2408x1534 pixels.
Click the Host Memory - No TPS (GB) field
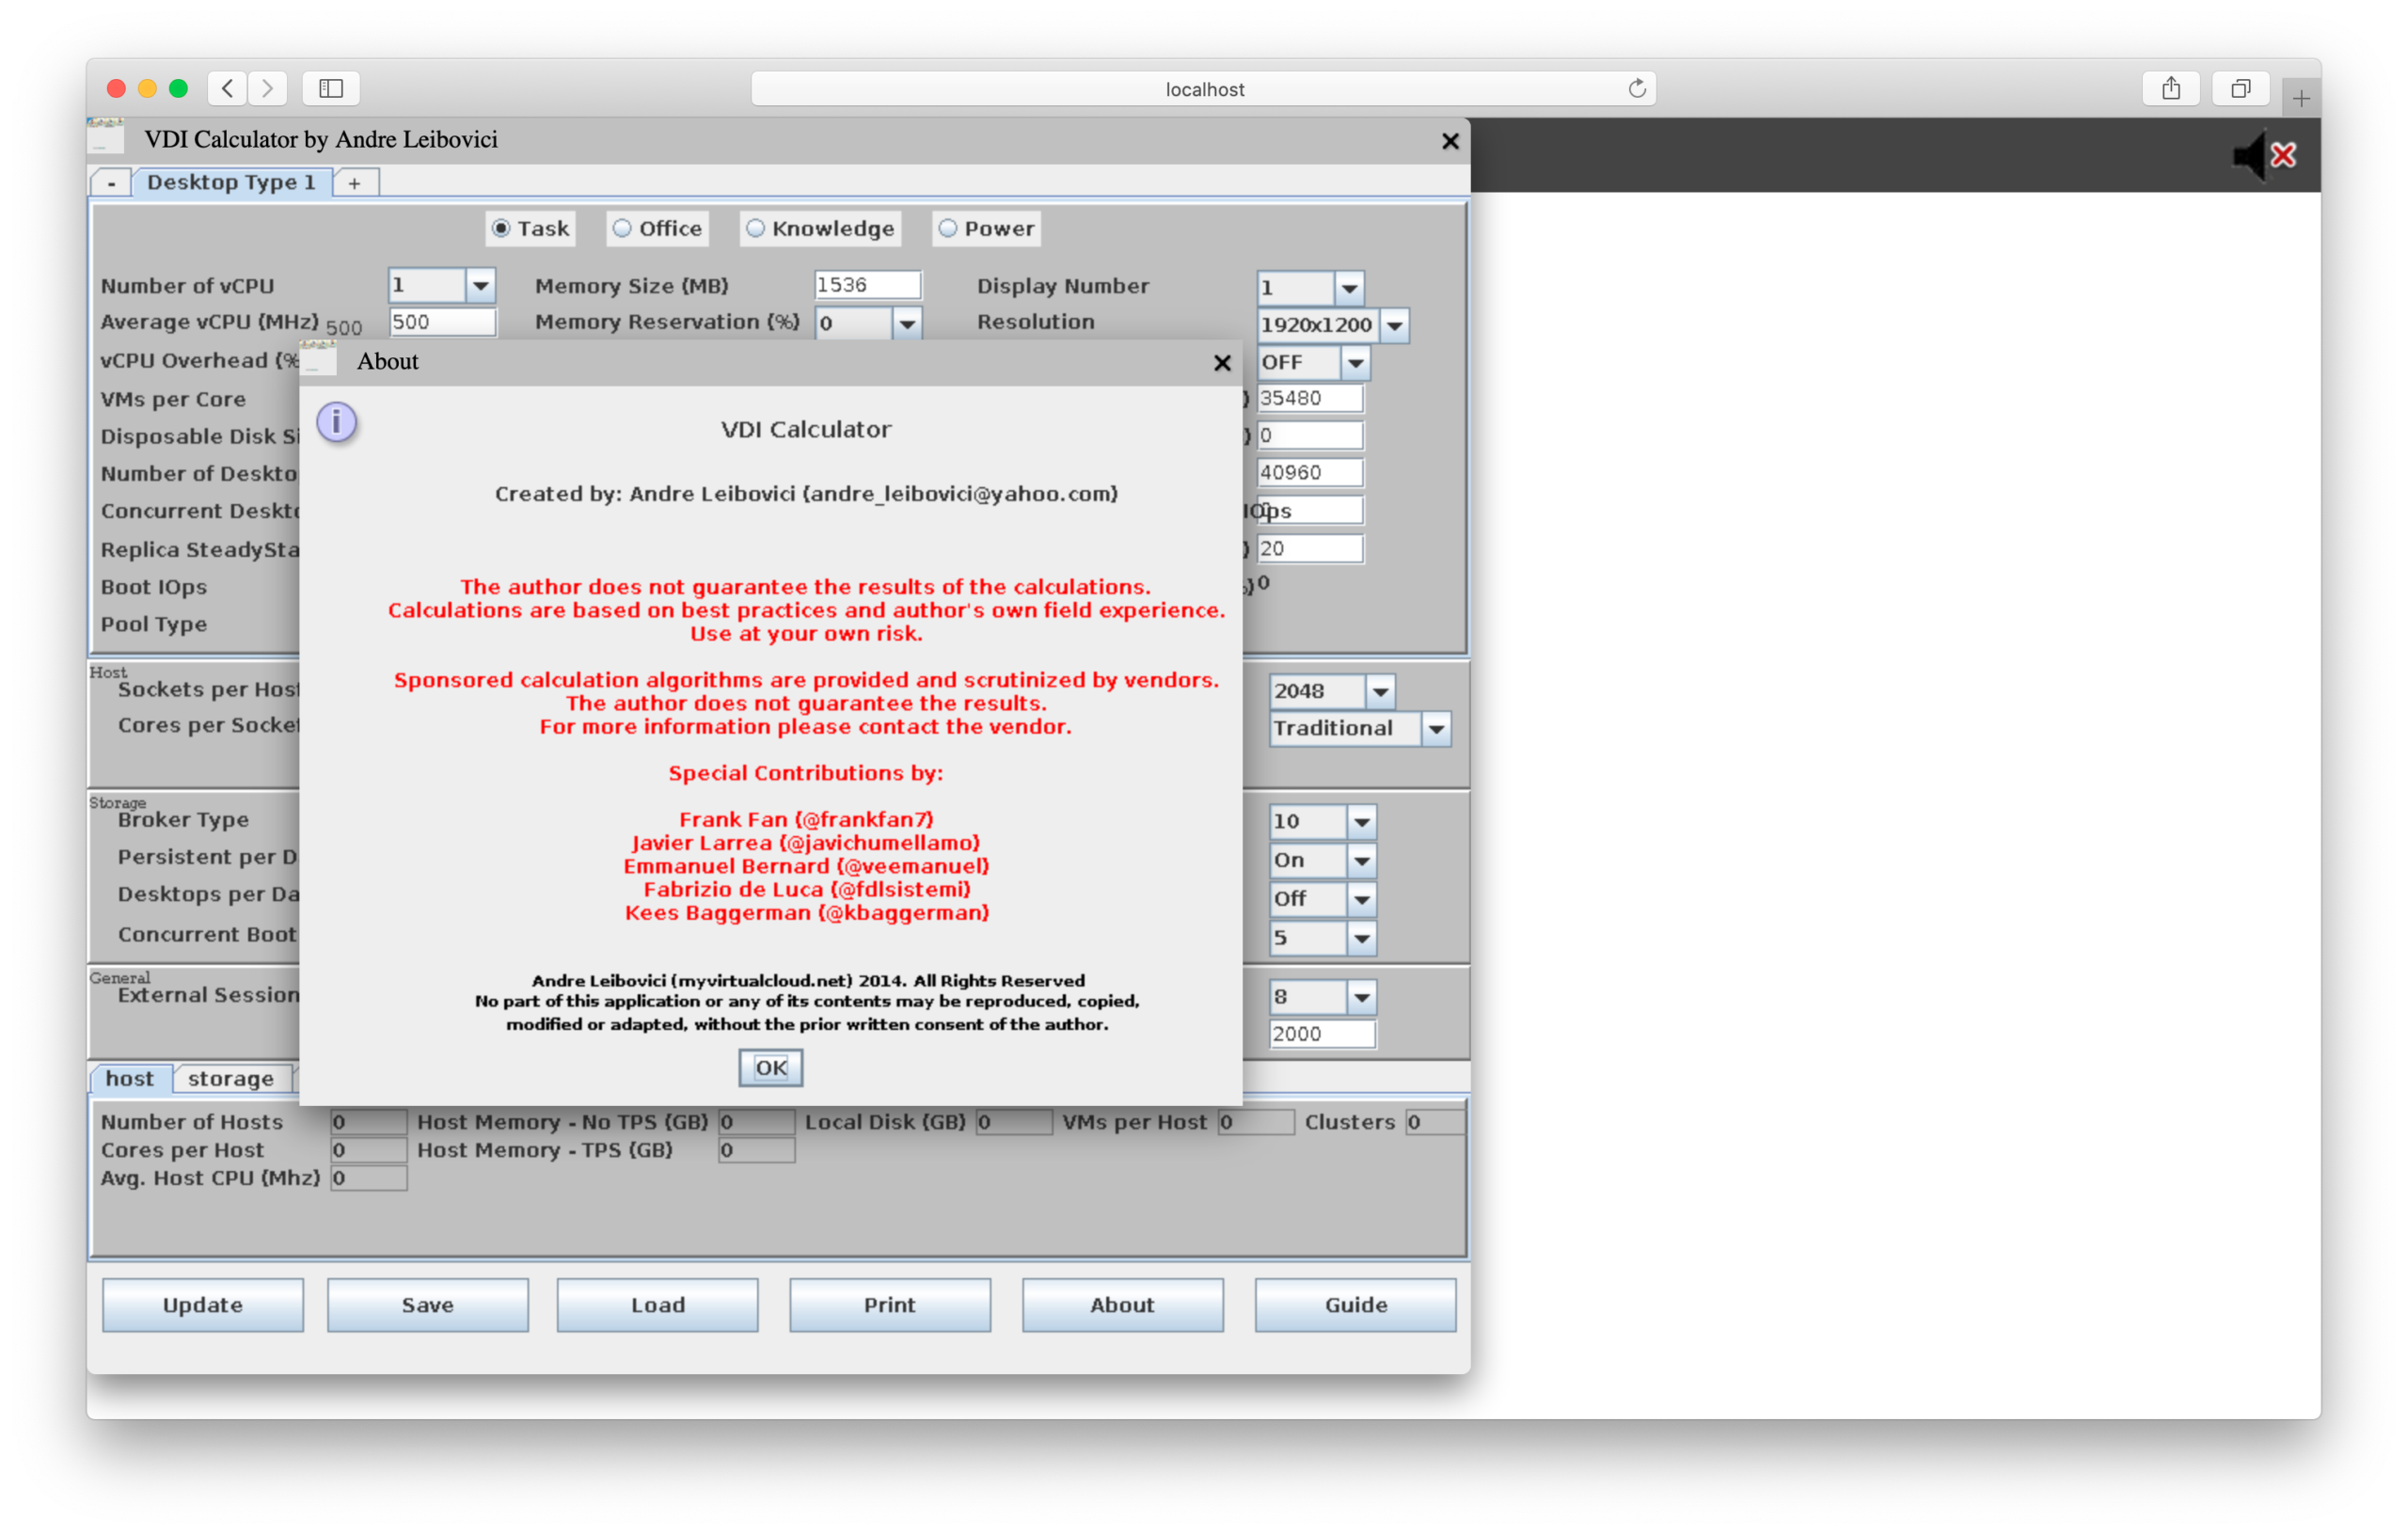pyautogui.click(x=757, y=1122)
